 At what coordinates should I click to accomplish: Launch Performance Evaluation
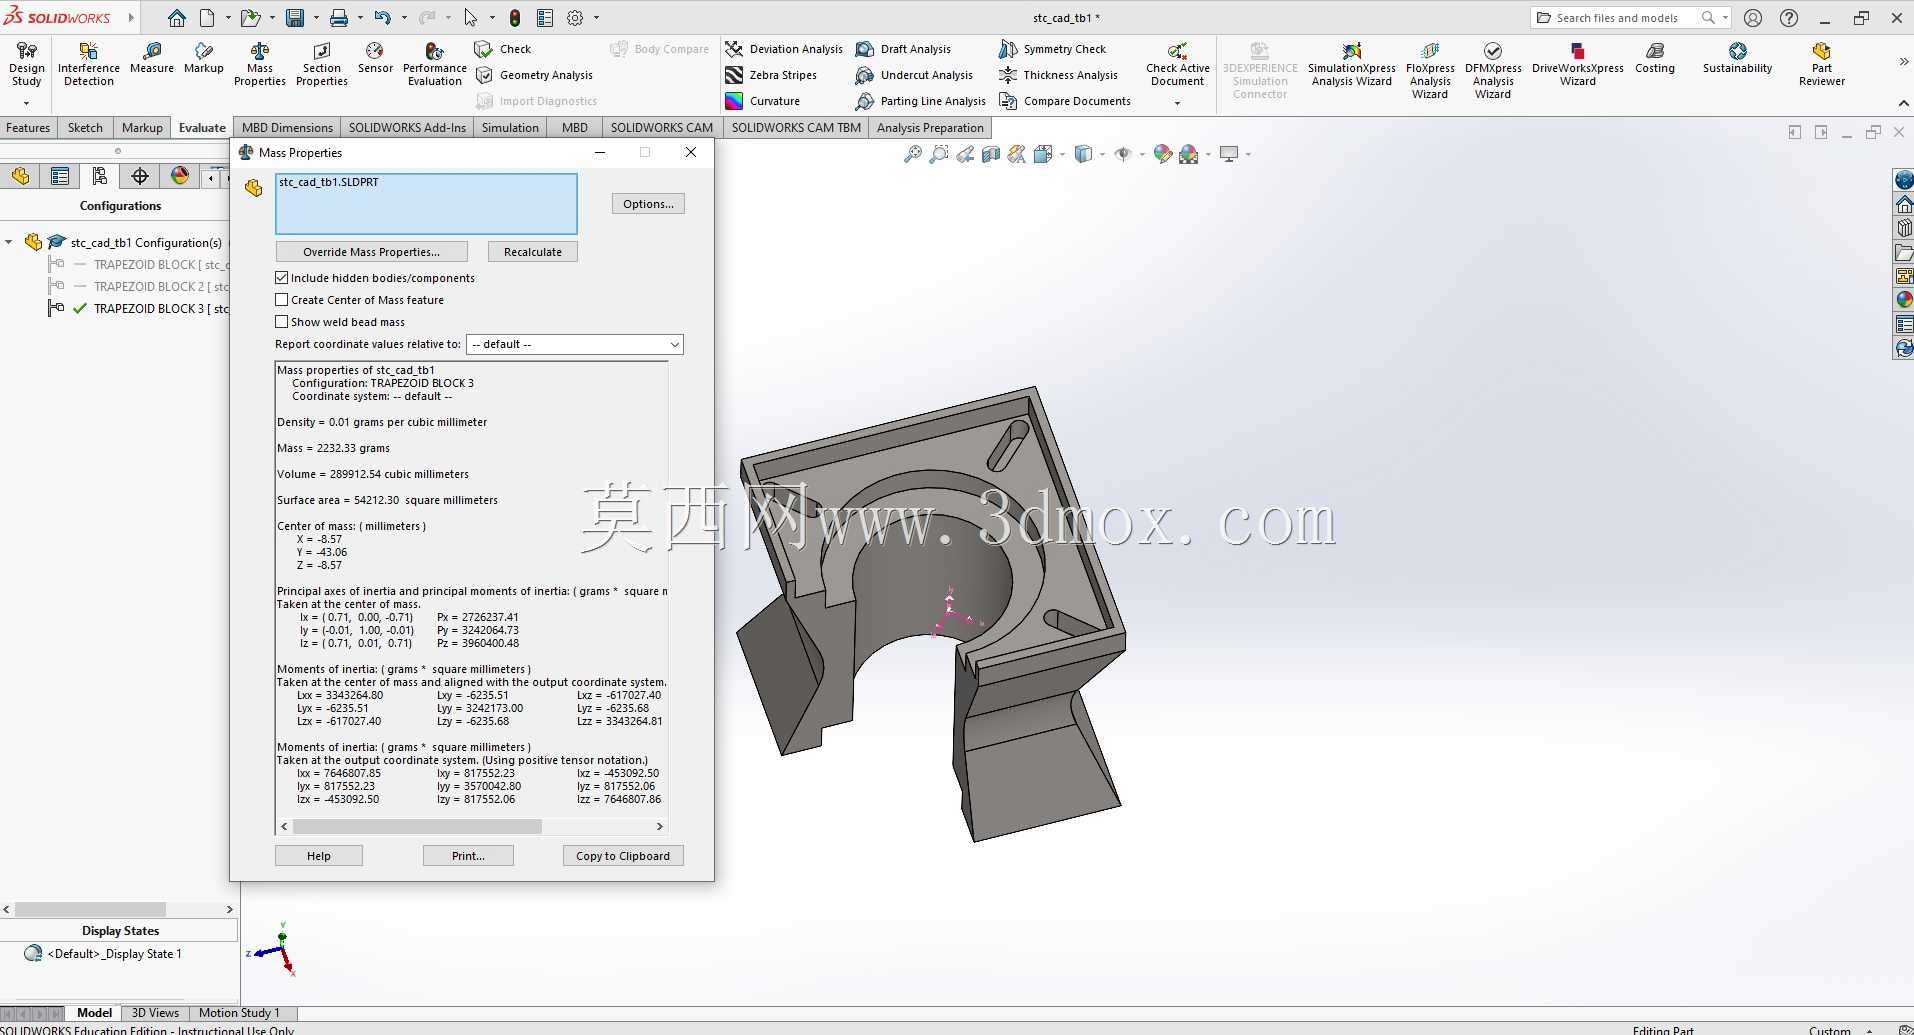pyautogui.click(x=435, y=65)
